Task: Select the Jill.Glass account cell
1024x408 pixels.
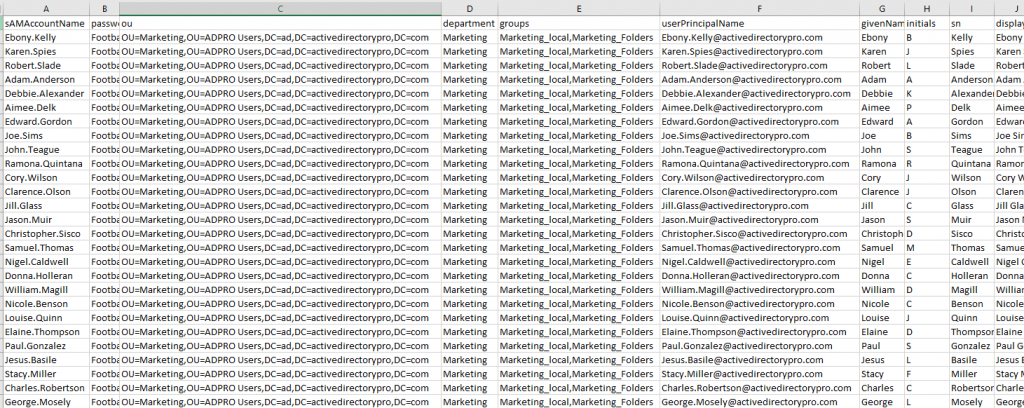Action: [x=46, y=206]
